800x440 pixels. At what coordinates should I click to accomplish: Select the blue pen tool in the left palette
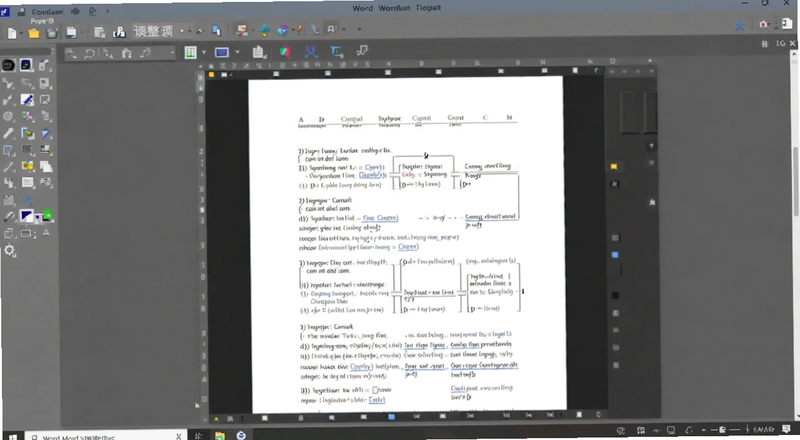27,100
